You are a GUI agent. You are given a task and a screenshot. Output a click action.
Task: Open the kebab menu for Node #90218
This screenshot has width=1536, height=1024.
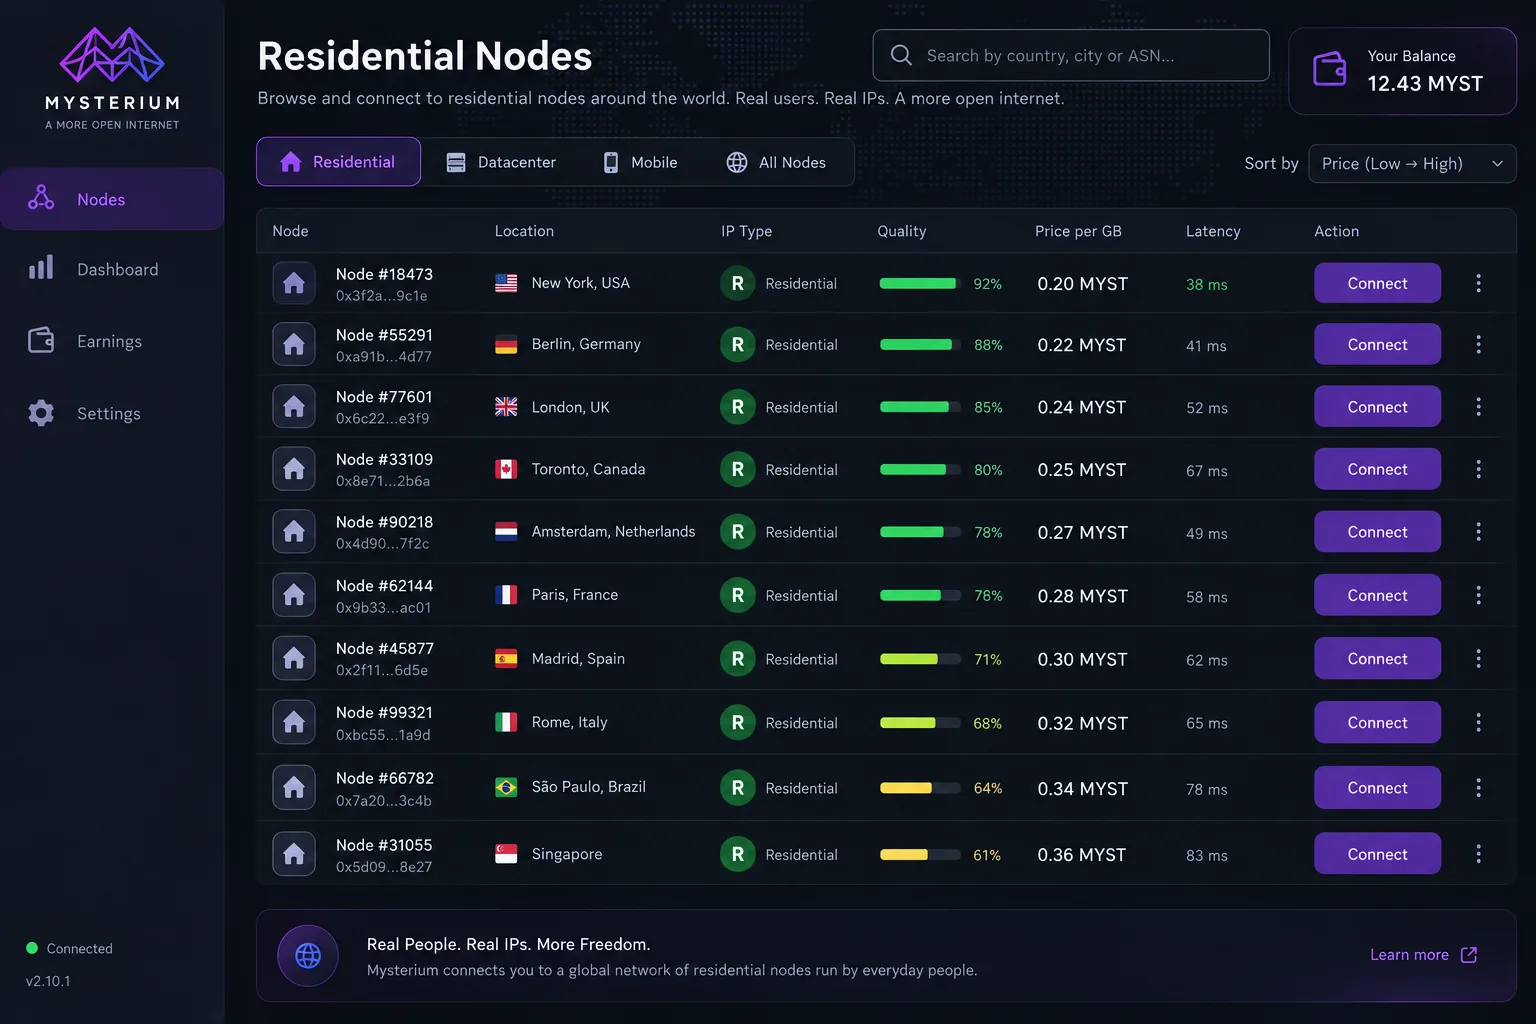pyautogui.click(x=1478, y=532)
